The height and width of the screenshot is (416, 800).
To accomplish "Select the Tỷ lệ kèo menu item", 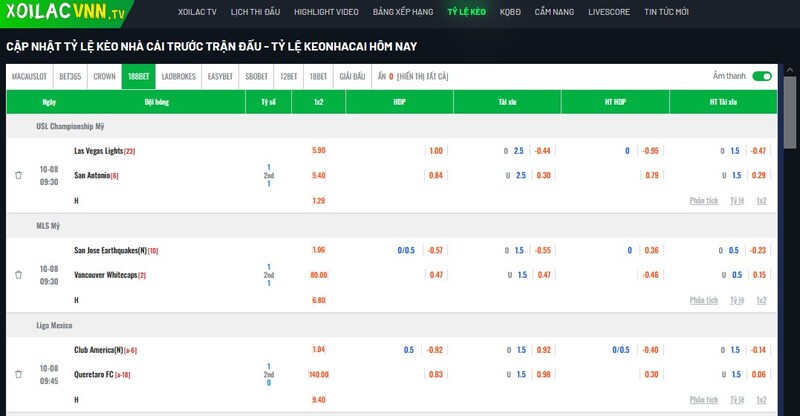I will point(466,12).
